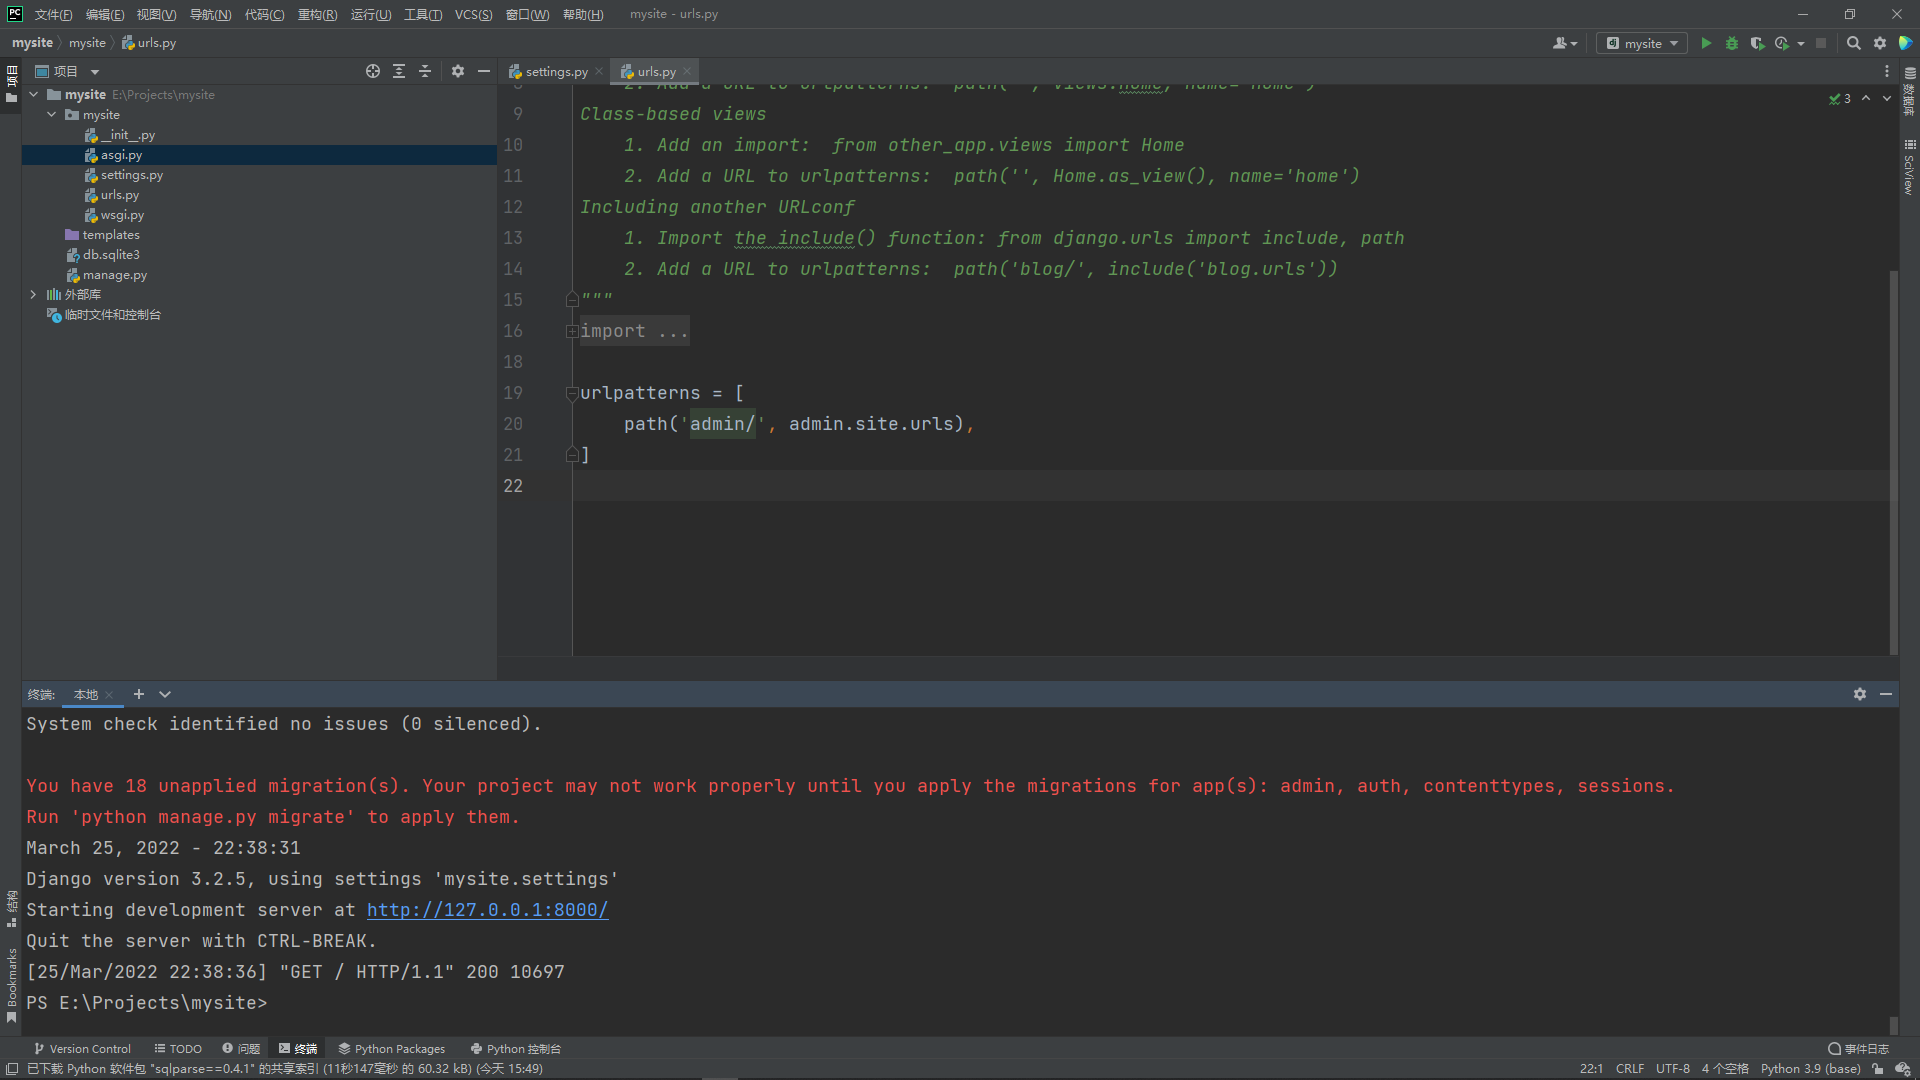This screenshot has width=1920, height=1080.
Task: Open the SciView side panel
Action: point(1910,167)
